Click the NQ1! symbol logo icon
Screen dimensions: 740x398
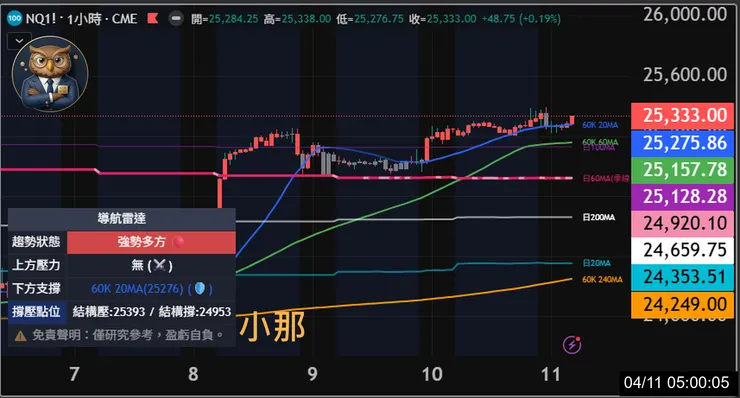tap(15, 18)
